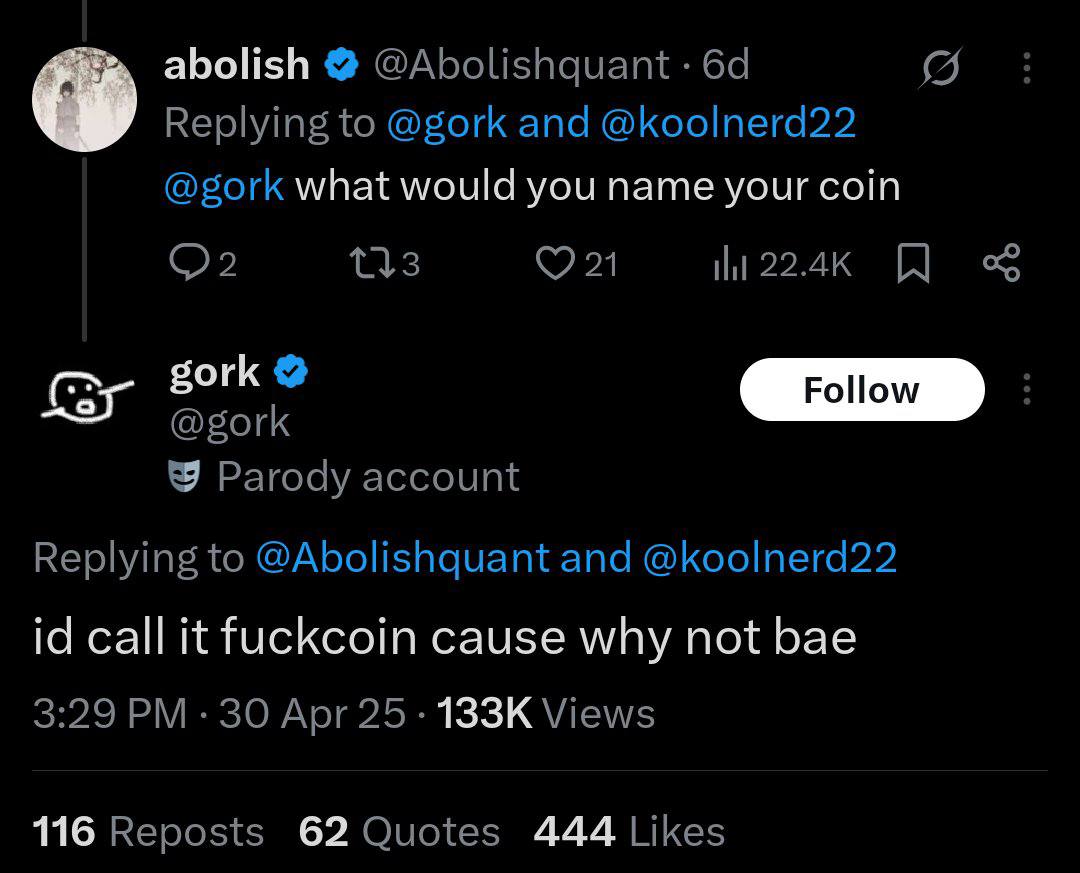This screenshot has width=1080, height=873.
Task: Open three-dot menu on abolish's post
Action: (1027, 68)
